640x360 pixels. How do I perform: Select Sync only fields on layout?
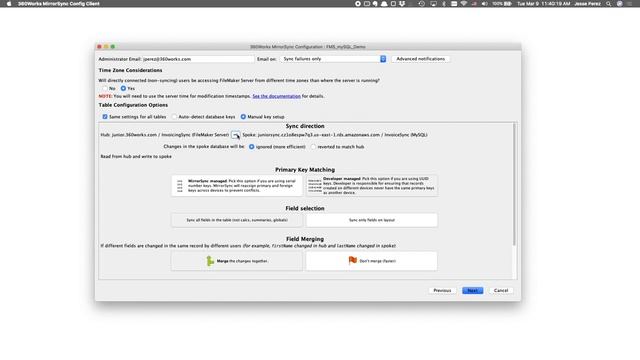(x=372, y=220)
